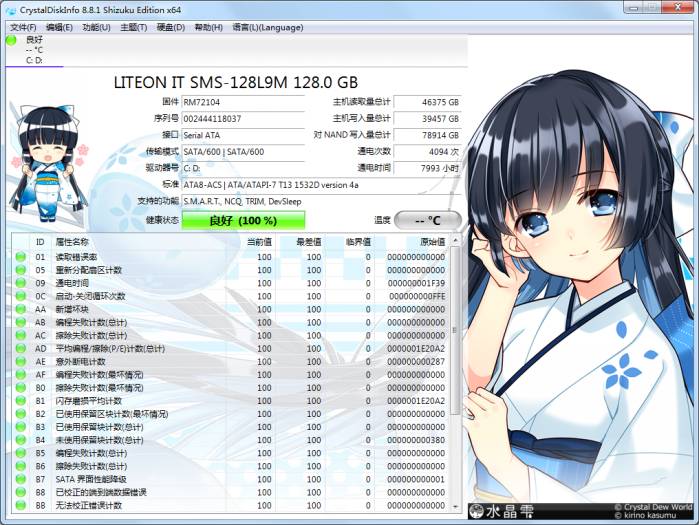Screen dimensions: 699x525
Task: Open the 主题(T) menu
Action: pyautogui.click(x=134, y=28)
